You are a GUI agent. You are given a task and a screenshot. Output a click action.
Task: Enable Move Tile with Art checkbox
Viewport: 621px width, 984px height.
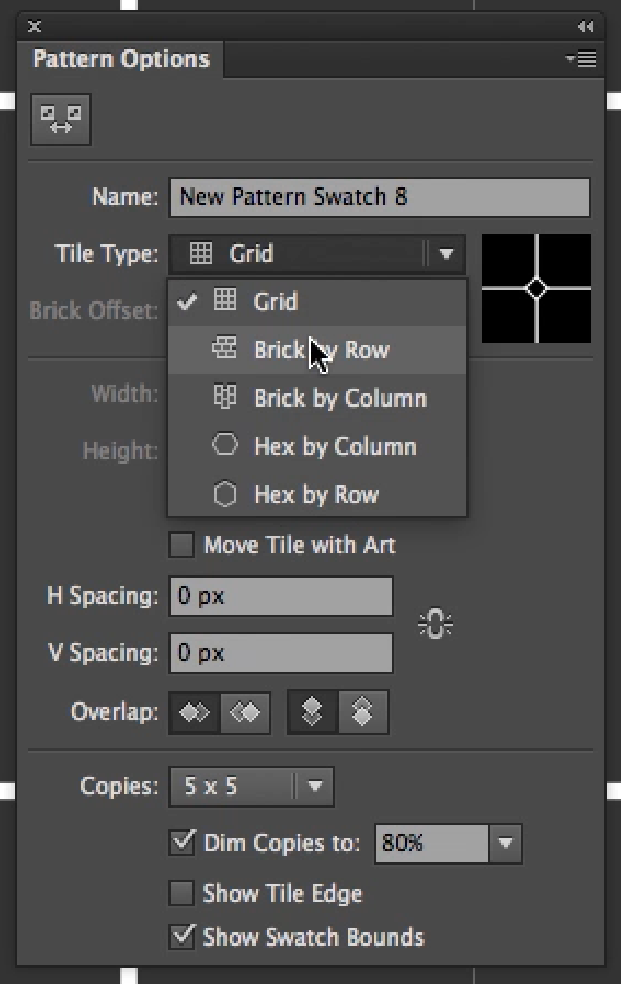pos(181,545)
